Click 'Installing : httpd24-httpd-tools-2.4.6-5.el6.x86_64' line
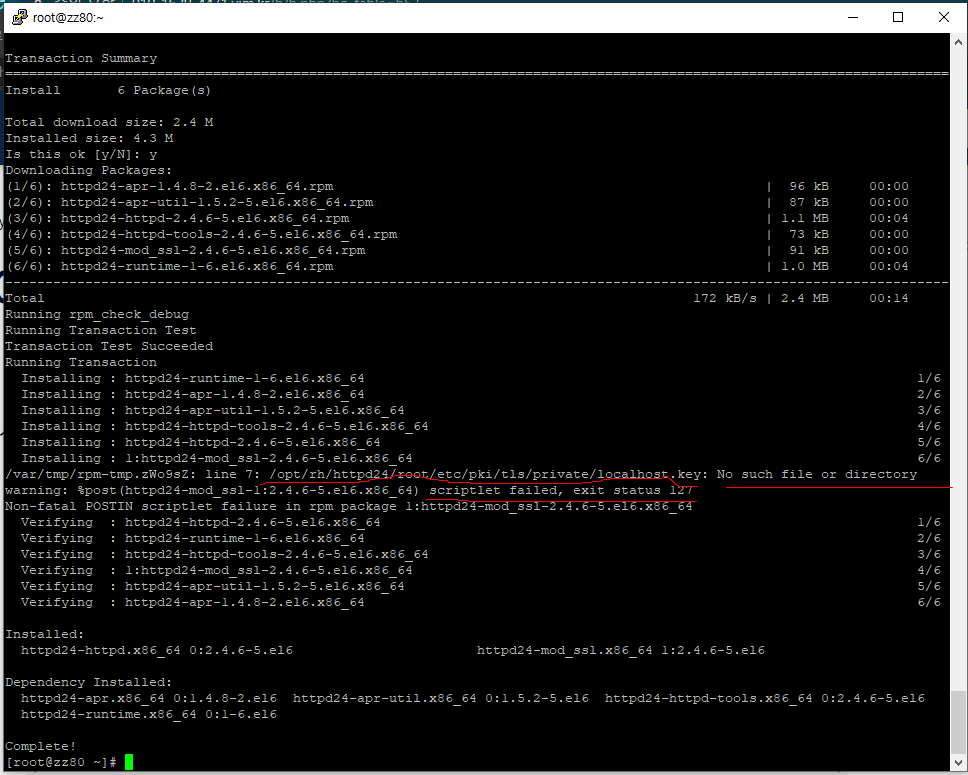 pos(481,427)
